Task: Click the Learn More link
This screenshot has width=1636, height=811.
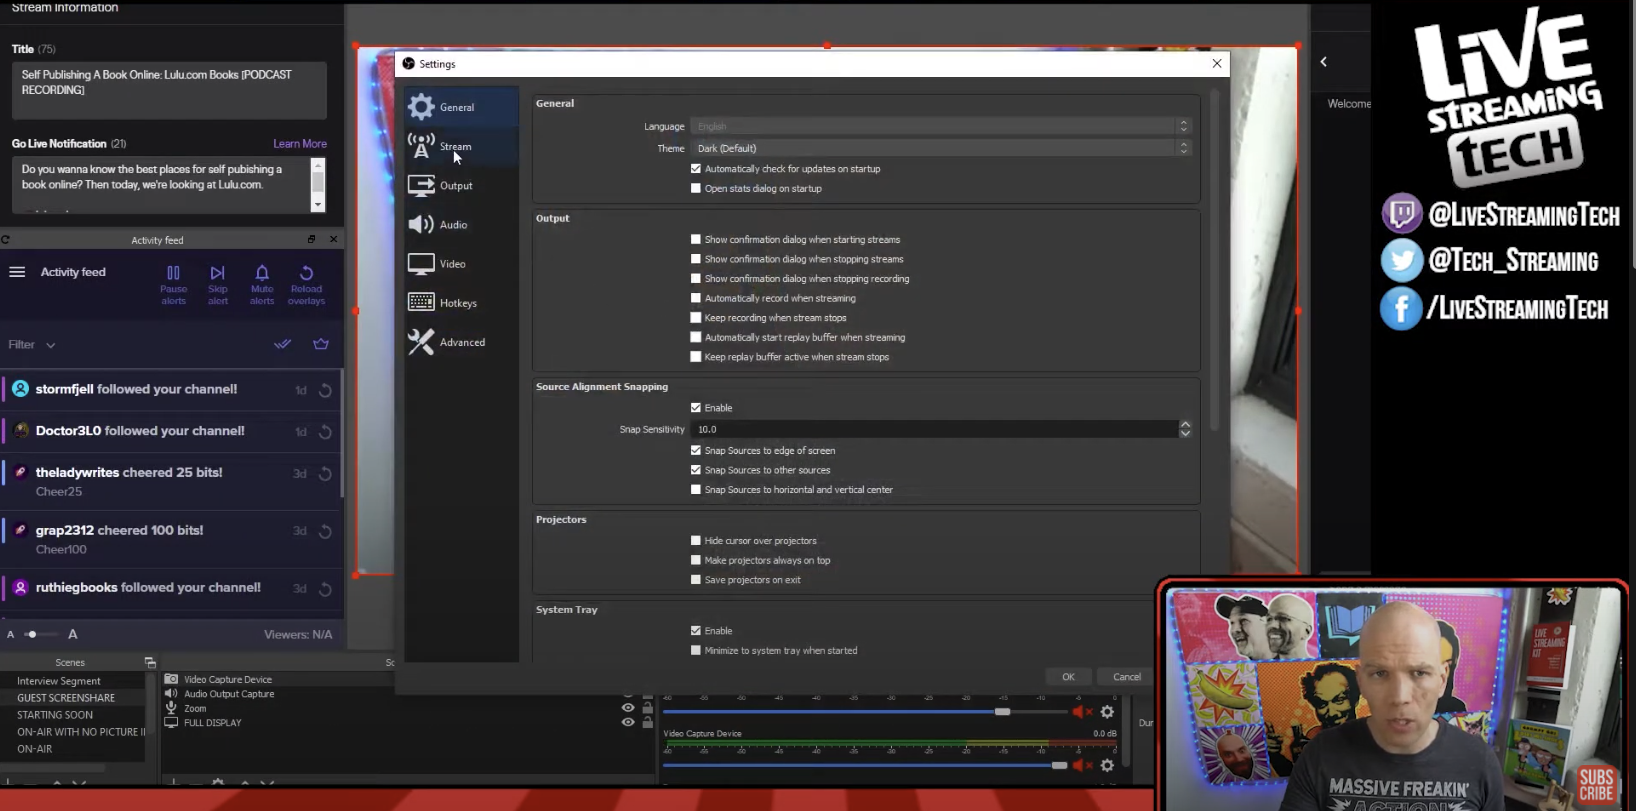Action: point(300,144)
